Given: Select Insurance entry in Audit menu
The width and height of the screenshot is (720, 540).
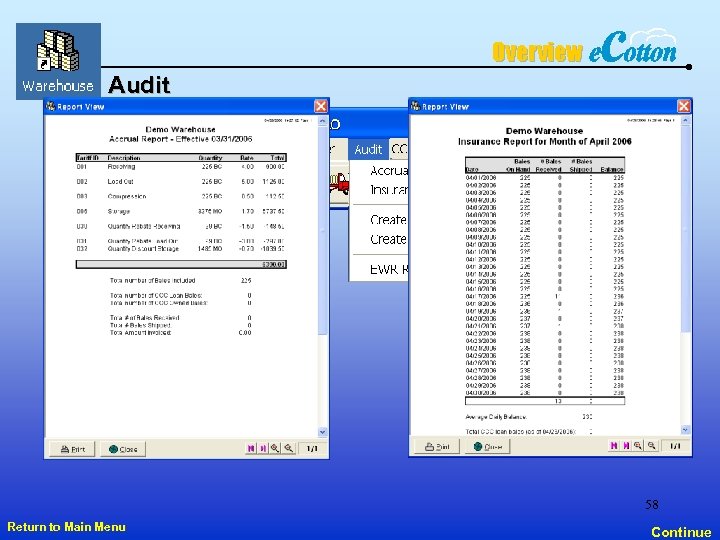Looking at the screenshot, I should [x=388, y=190].
